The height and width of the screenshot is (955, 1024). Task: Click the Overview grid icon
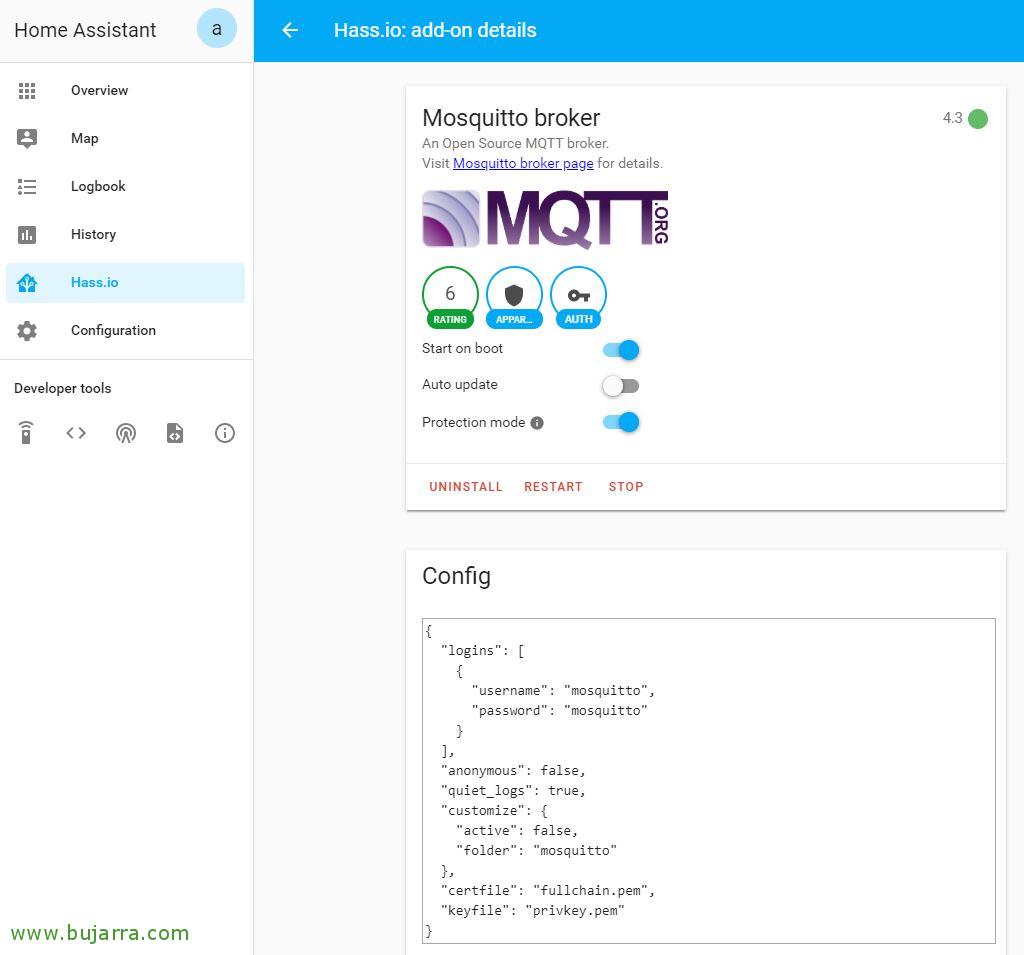pyautogui.click(x=27, y=90)
